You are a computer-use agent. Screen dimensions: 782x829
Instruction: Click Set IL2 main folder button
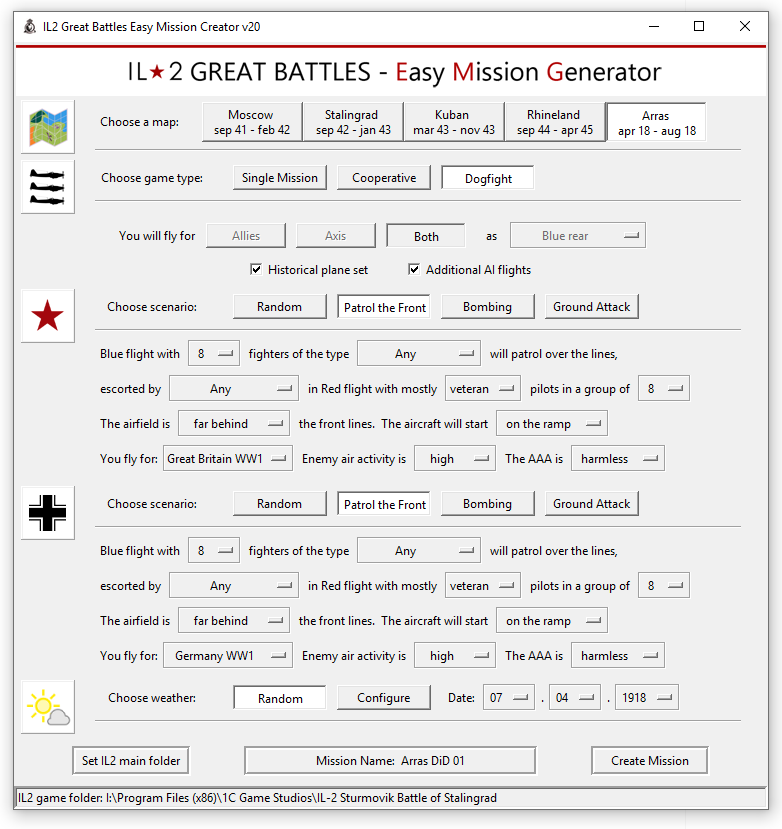coord(131,760)
